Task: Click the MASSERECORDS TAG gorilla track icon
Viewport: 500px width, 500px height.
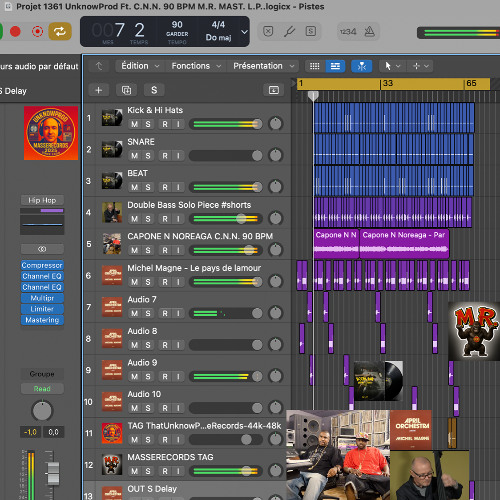Action: (x=112, y=465)
